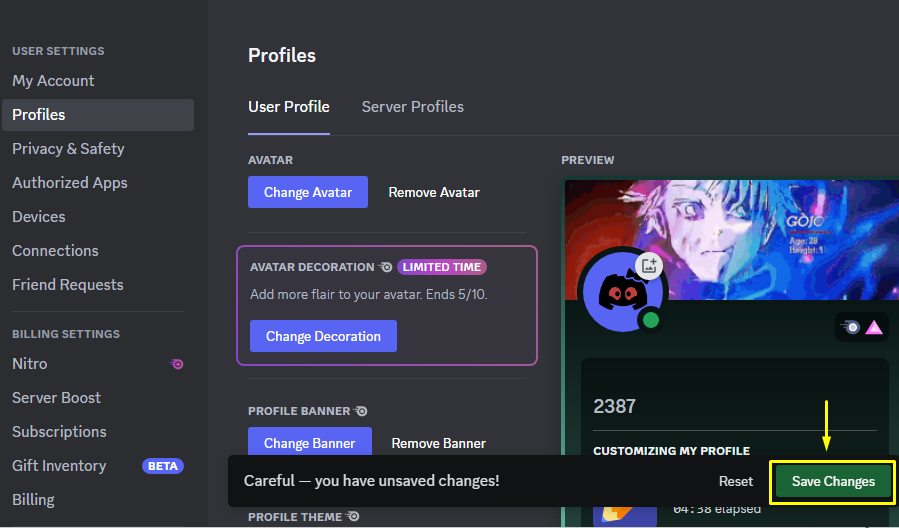899x528 pixels.
Task: Open Devices settings
Action: pyautogui.click(x=38, y=217)
